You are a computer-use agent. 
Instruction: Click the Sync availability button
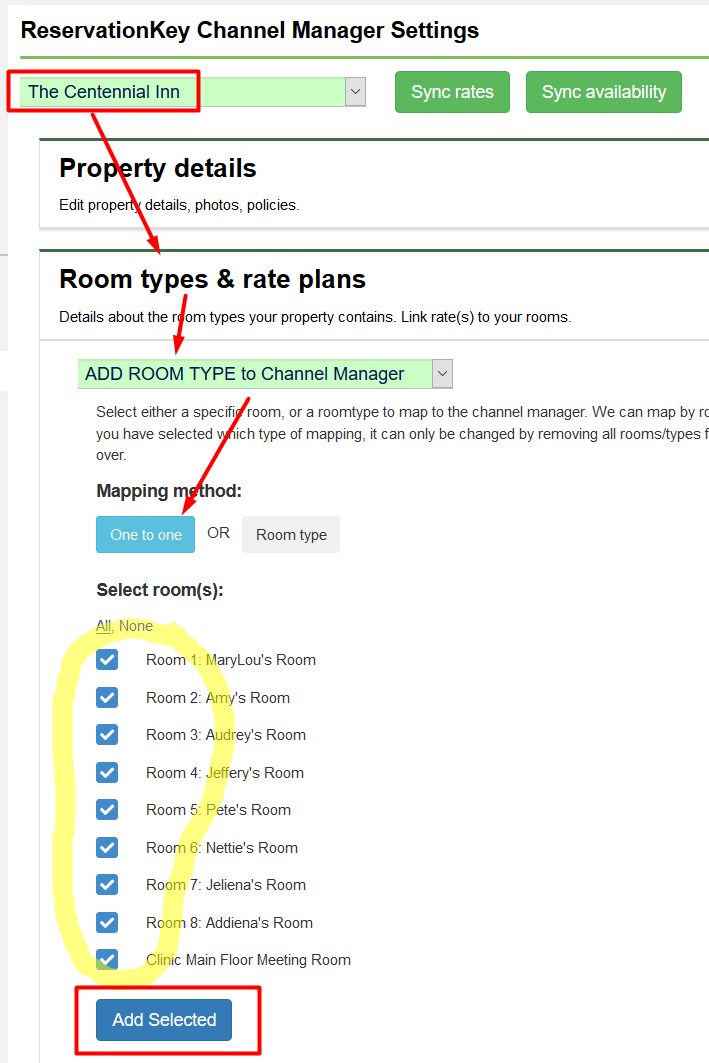[603, 92]
